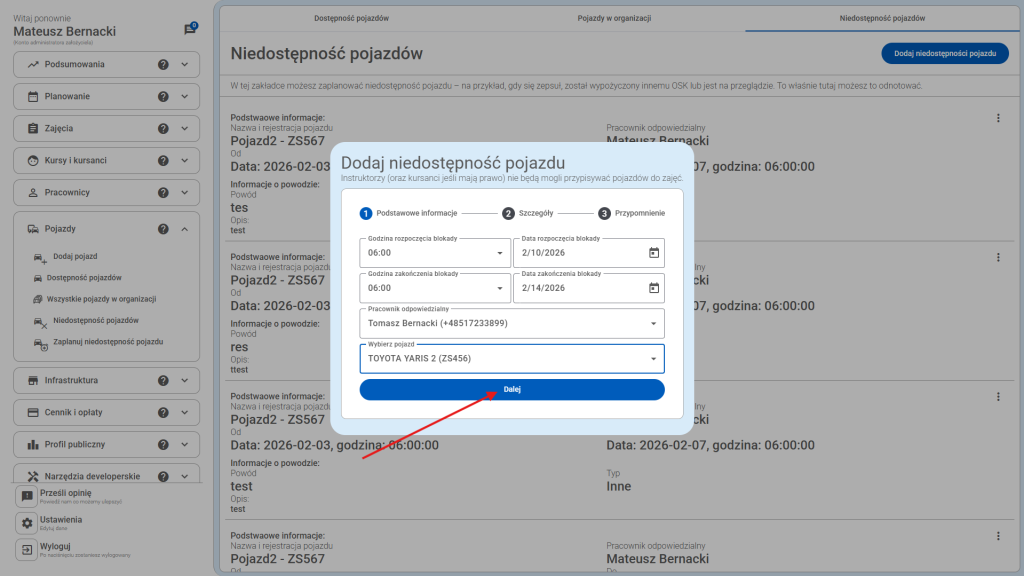The height and width of the screenshot is (576, 1024).
Task: Click the help icon next to Pojazdy
Action: 162,228
